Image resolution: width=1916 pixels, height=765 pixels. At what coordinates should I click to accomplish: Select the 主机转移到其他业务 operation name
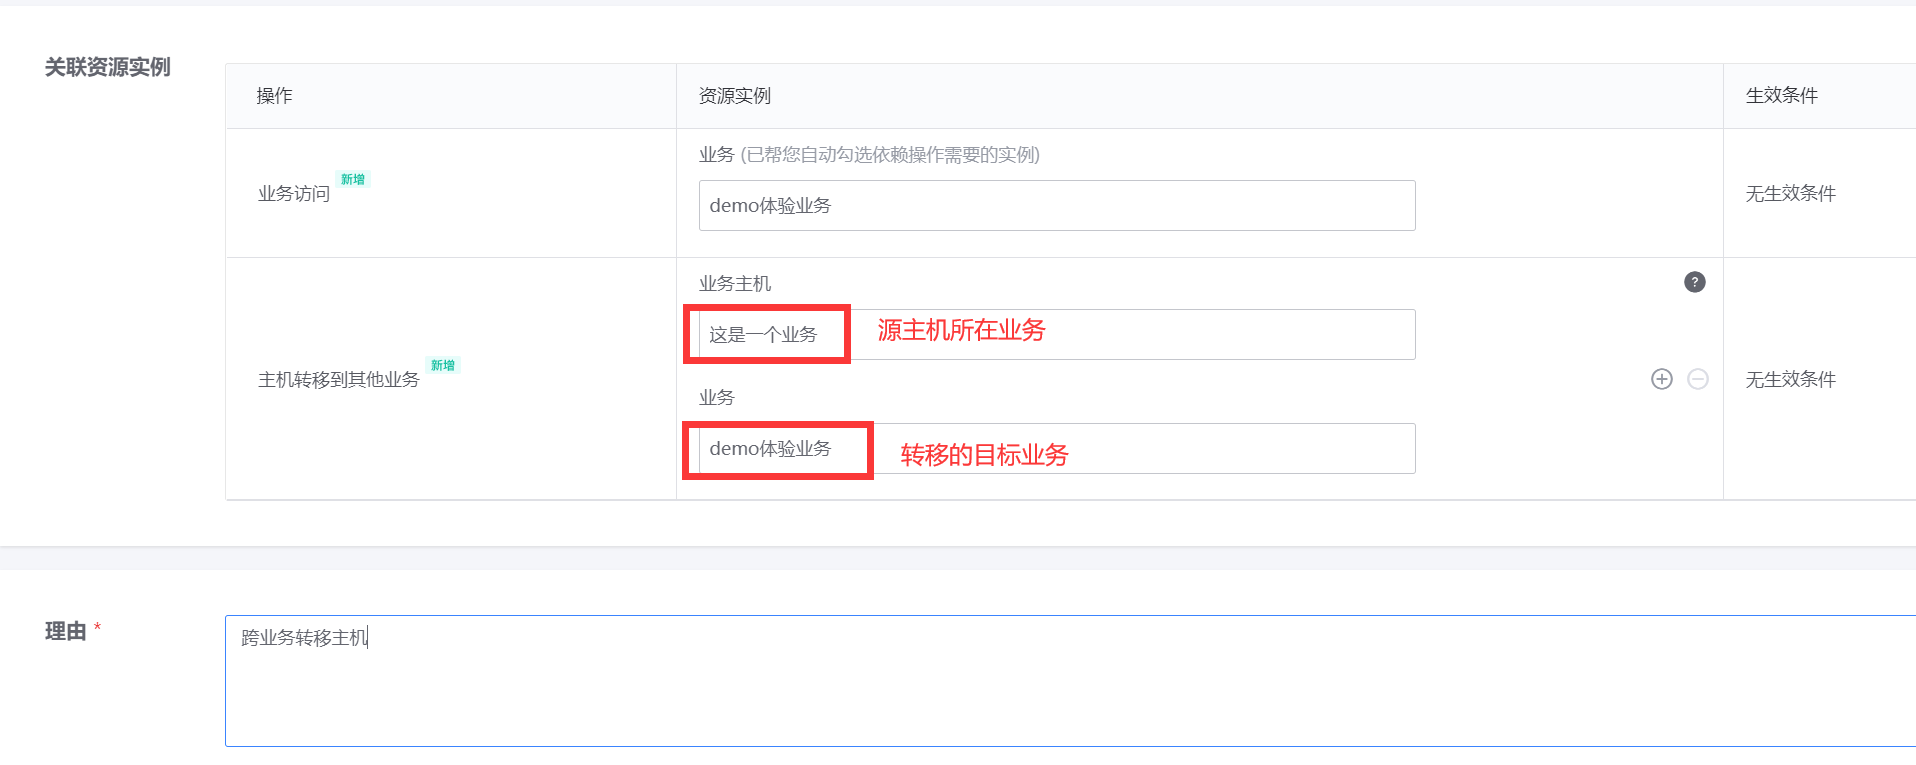click(x=339, y=379)
